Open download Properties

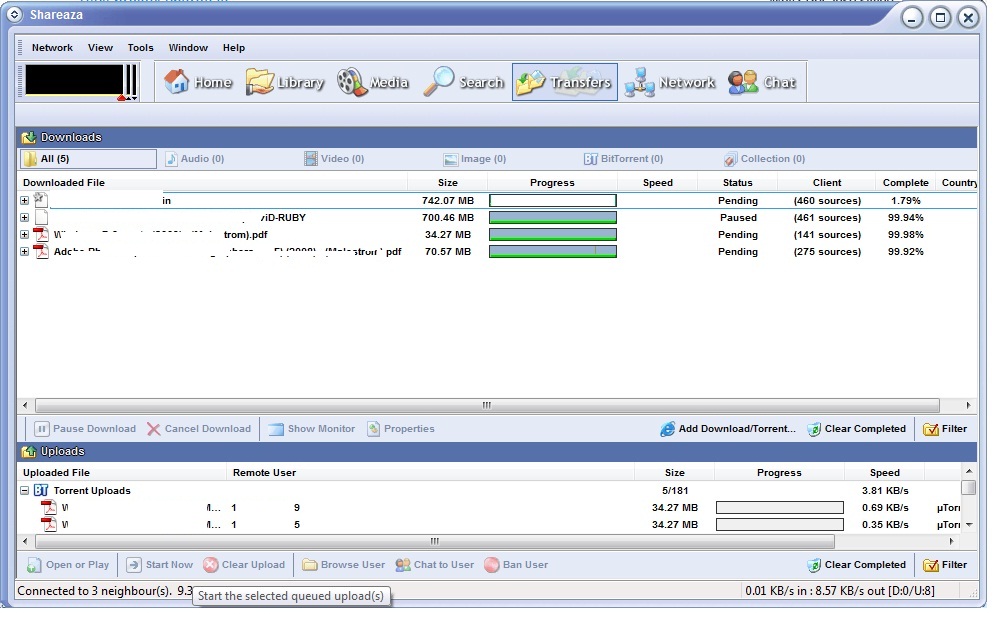400,429
